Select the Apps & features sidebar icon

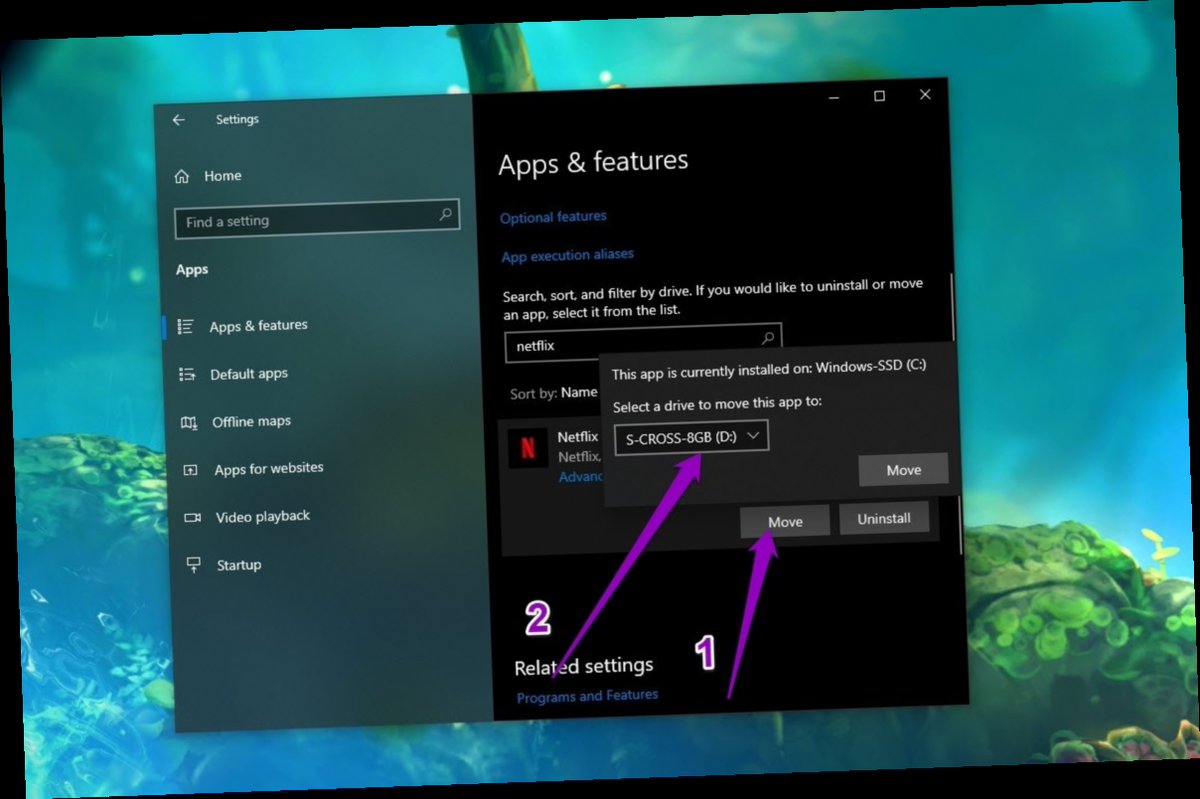point(185,326)
